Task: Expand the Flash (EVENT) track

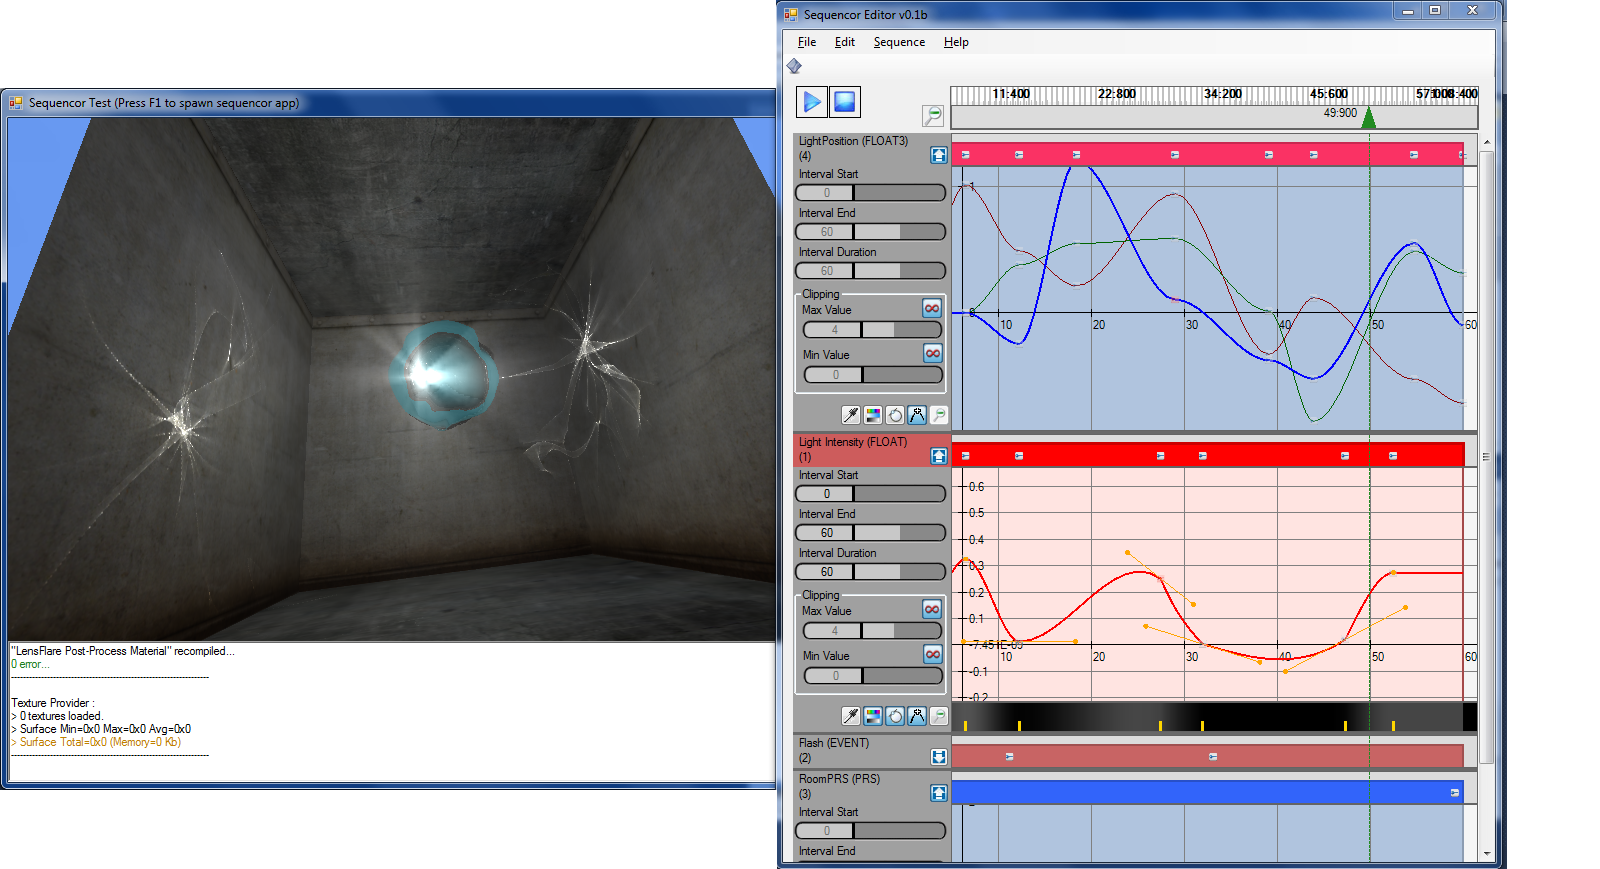Action: (x=938, y=757)
